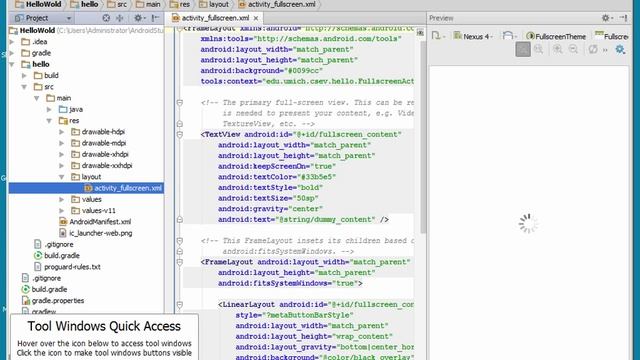This screenshot has width=640, height=360.
Task: Open the Nexus 4 device dropdown
Action: (474, 36)
